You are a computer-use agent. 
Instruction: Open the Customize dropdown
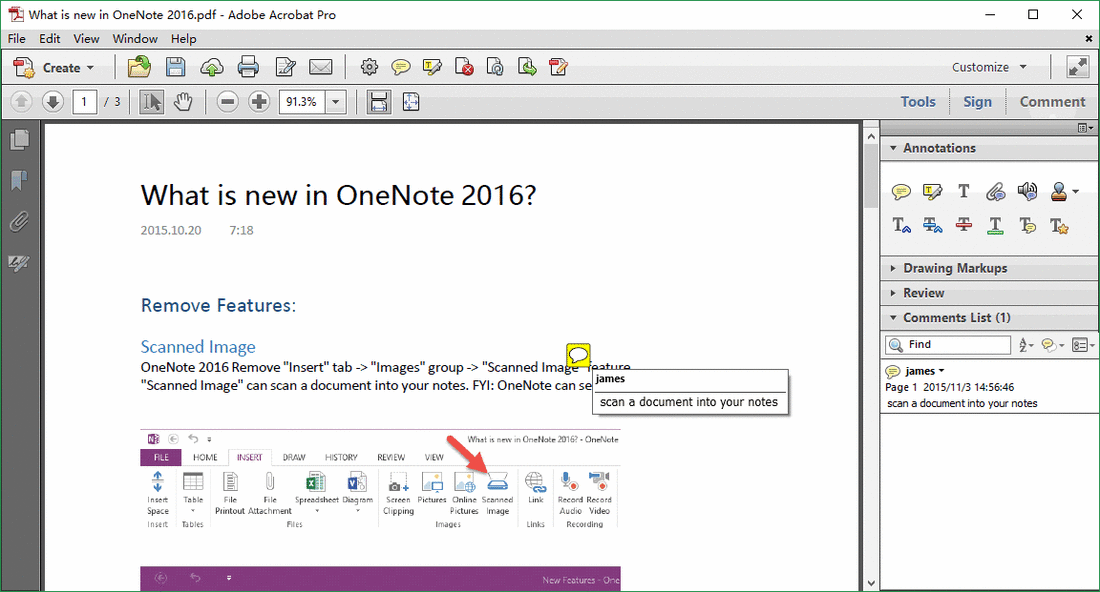click(989, 67)
